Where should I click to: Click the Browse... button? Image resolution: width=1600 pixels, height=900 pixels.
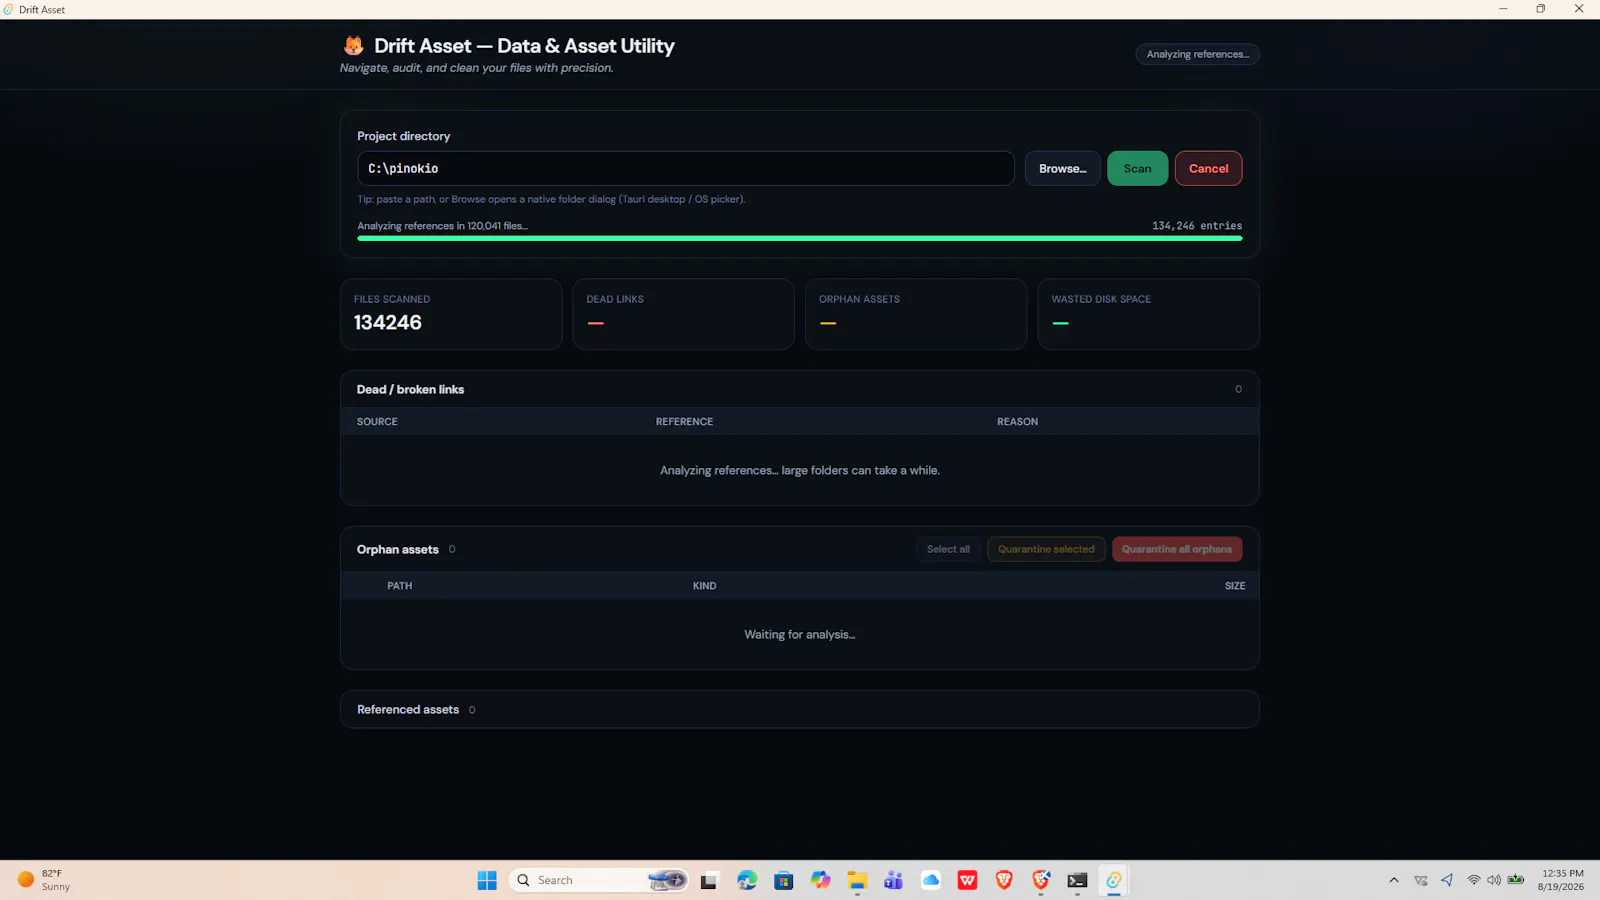click(x=1062, y=168)
